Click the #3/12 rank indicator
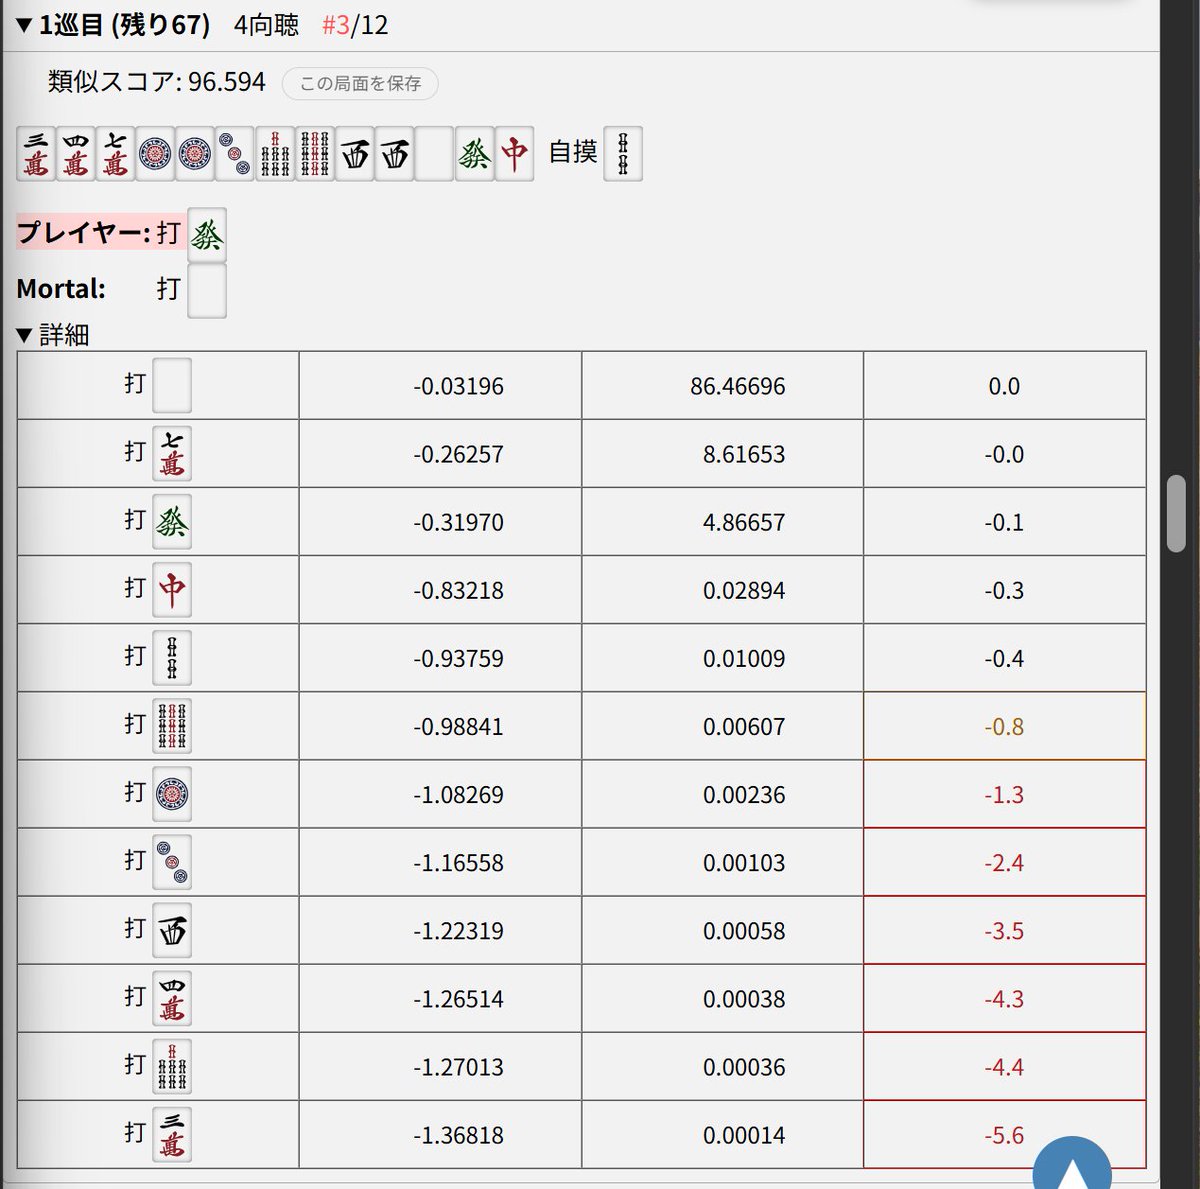Image resolution: width=1200 pixels, height=1189 pixels. (x=355, y=25)
